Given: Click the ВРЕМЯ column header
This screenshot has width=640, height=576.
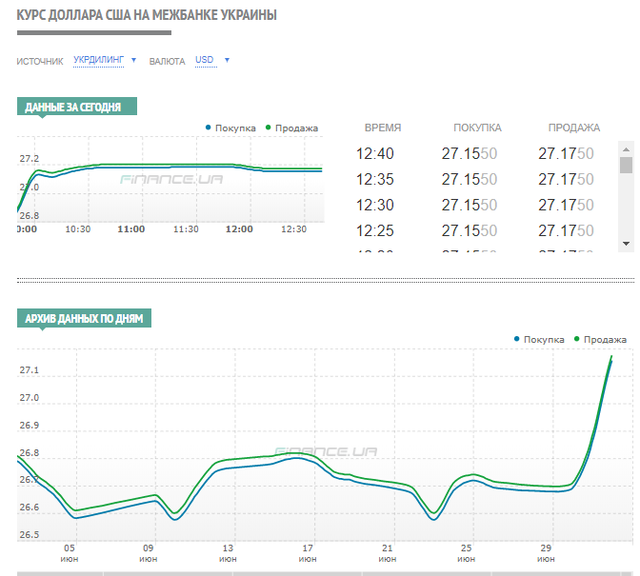Looking at the screenshot, I should [383, 128].
